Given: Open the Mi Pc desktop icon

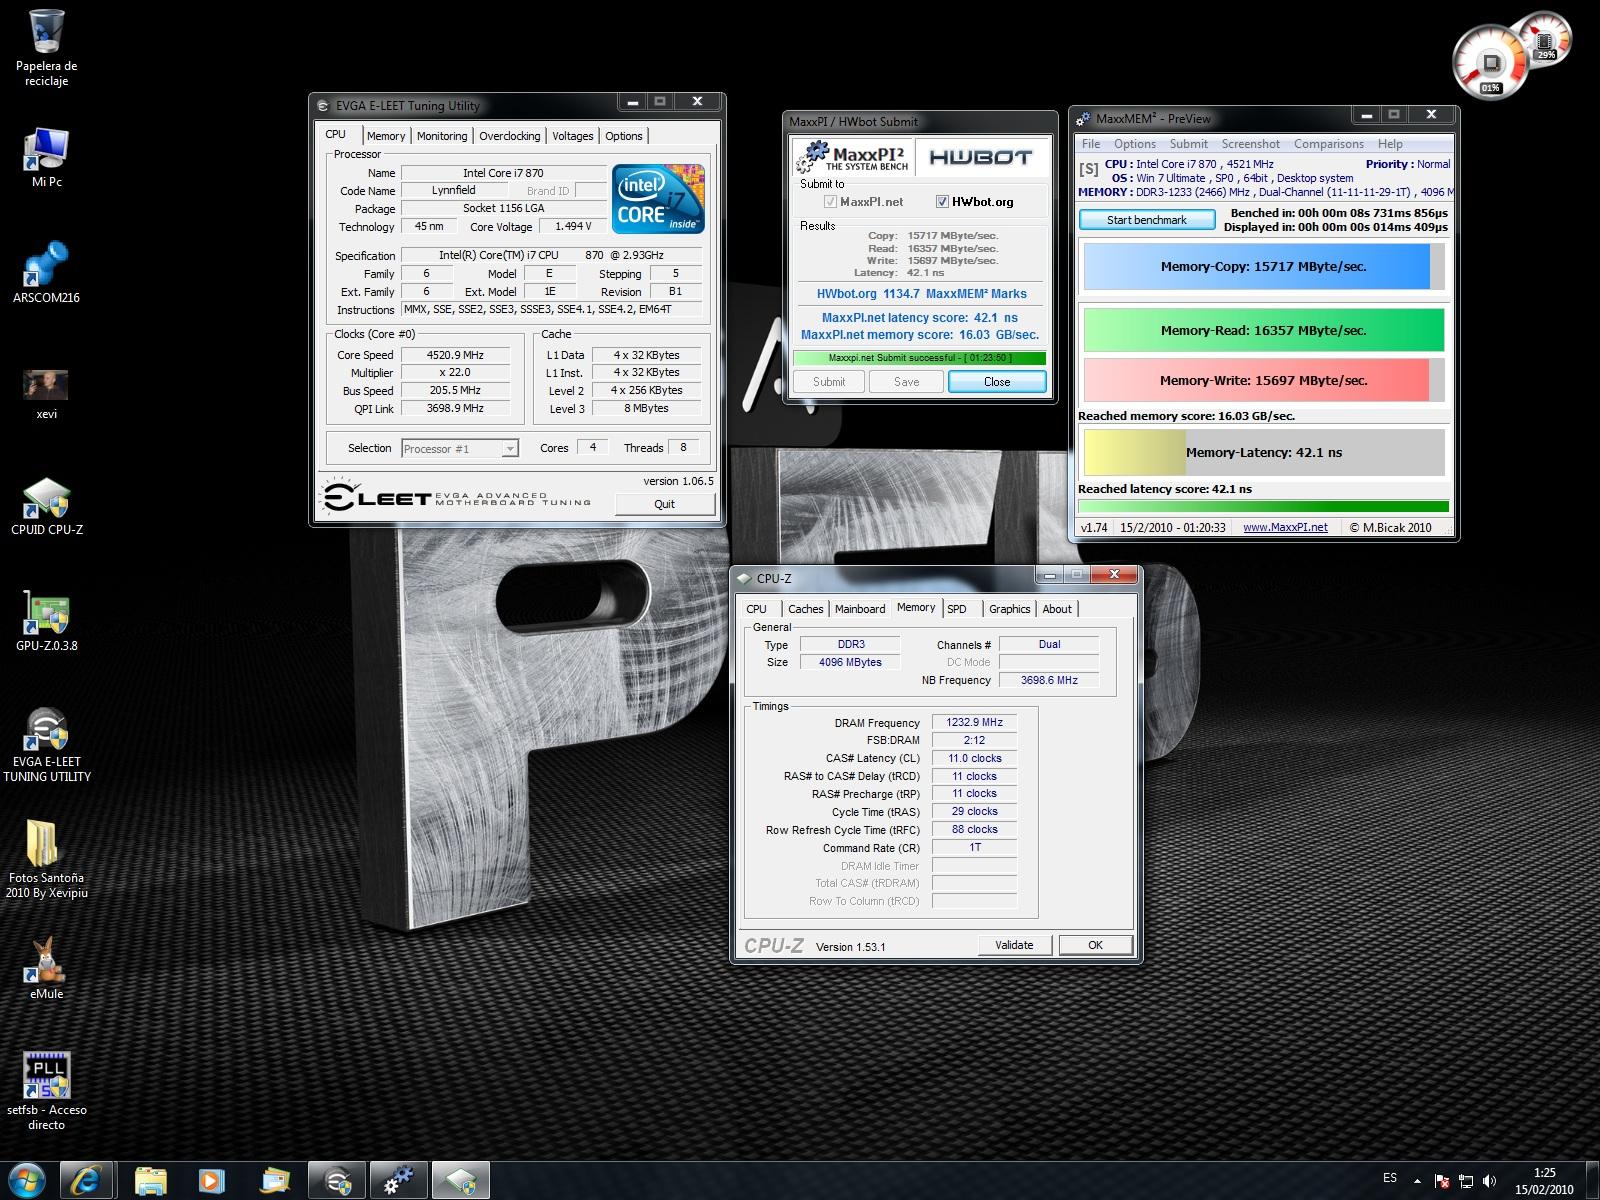Looking at the screenshot, I should pos(46,157).
